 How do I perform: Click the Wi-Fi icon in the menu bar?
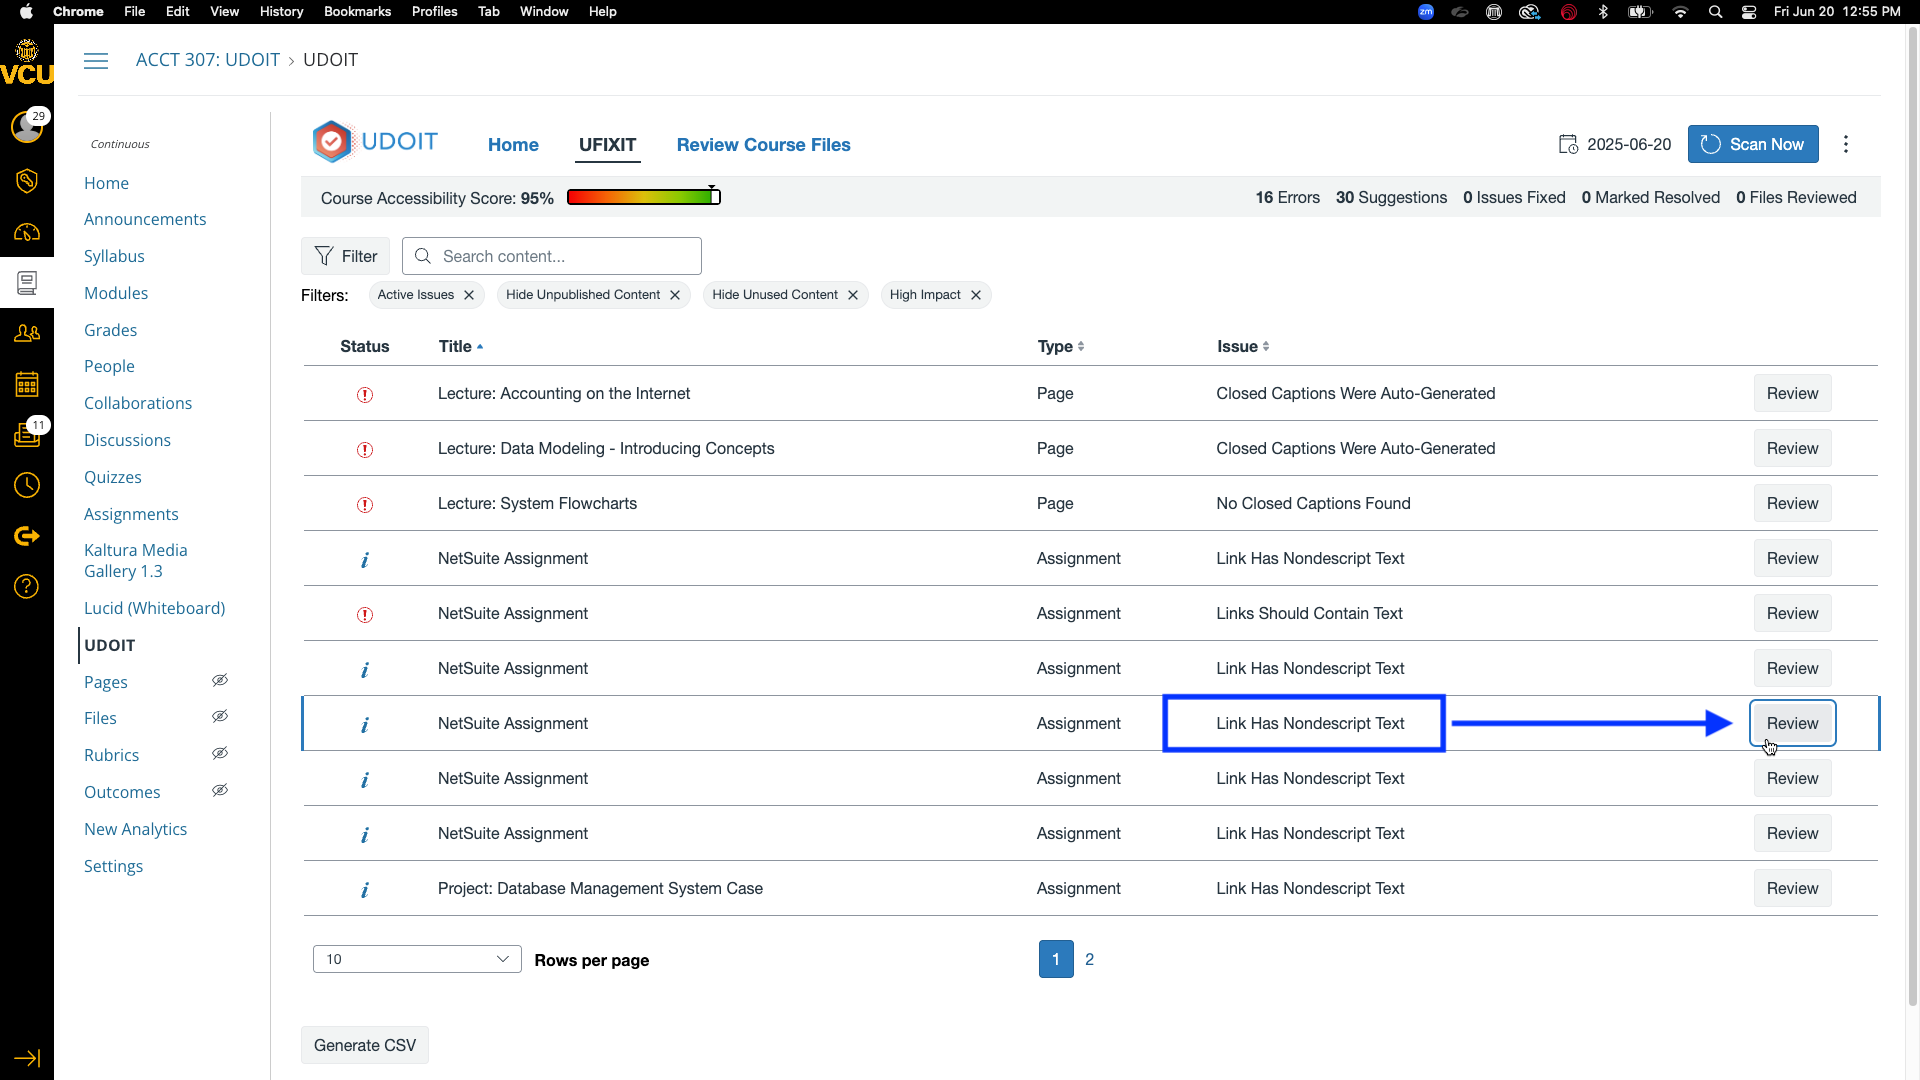[x=1681, y=12]
